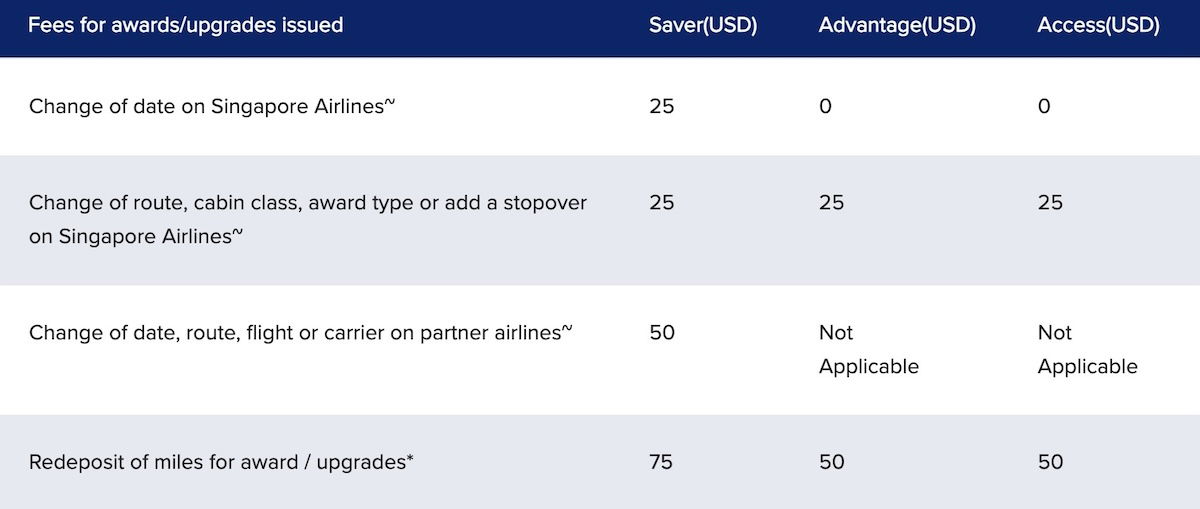Select Saver redeposit fee of 75
Image resolution: width=1200 pixels, height=509 pixels.
coord(661,462)
